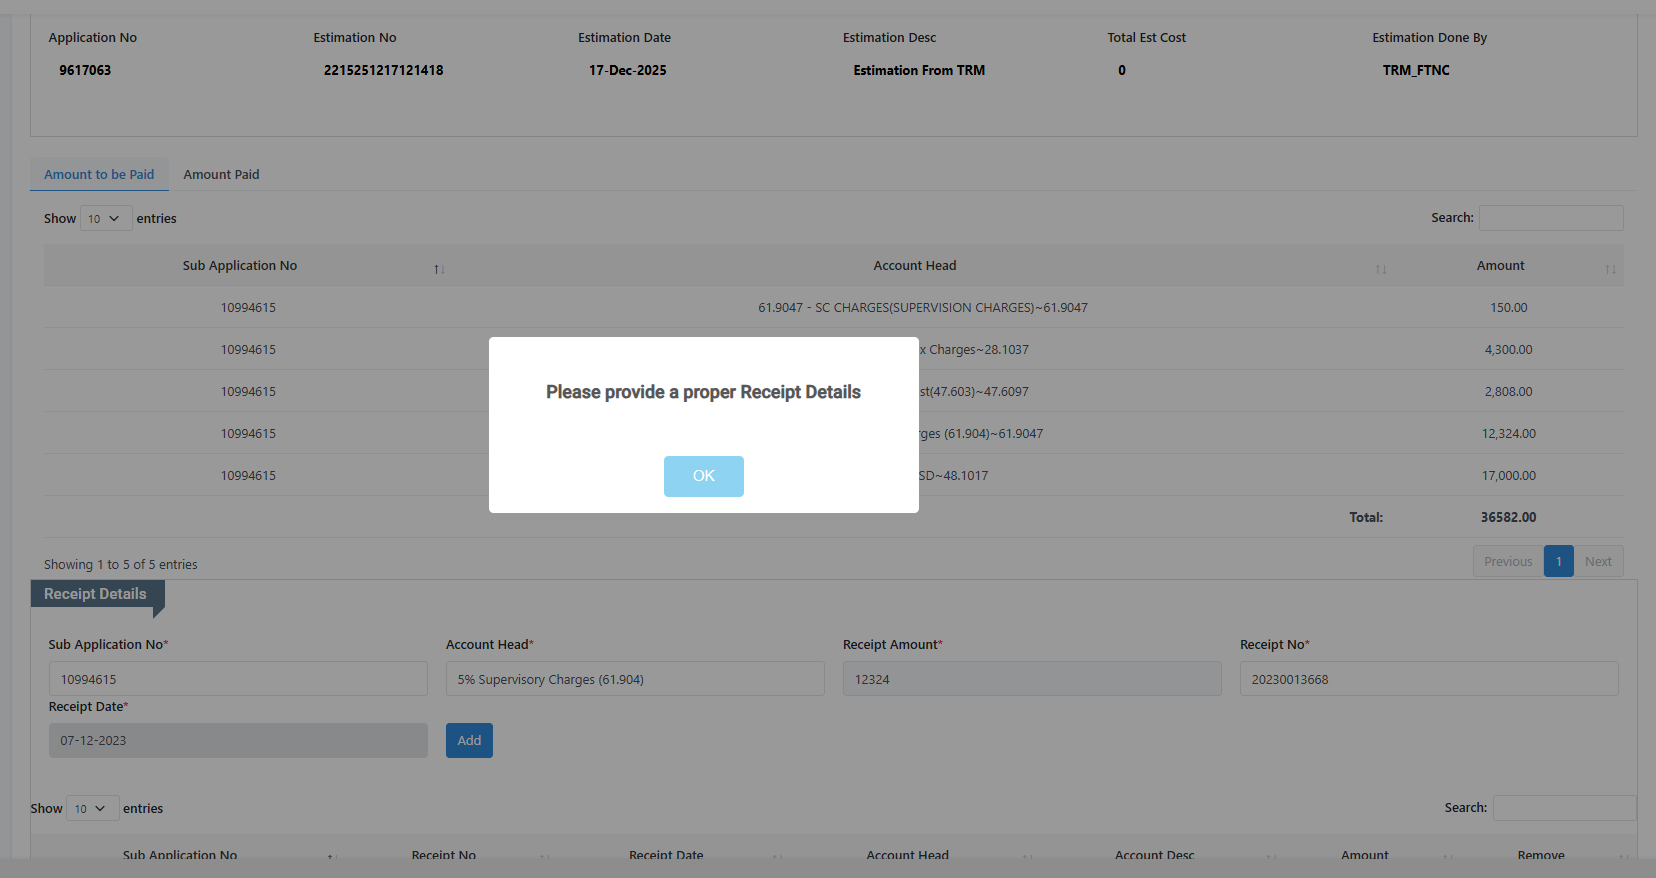Focus the Search box above amounts table
1656x878 pixels.
click(x=1550, y=218)
